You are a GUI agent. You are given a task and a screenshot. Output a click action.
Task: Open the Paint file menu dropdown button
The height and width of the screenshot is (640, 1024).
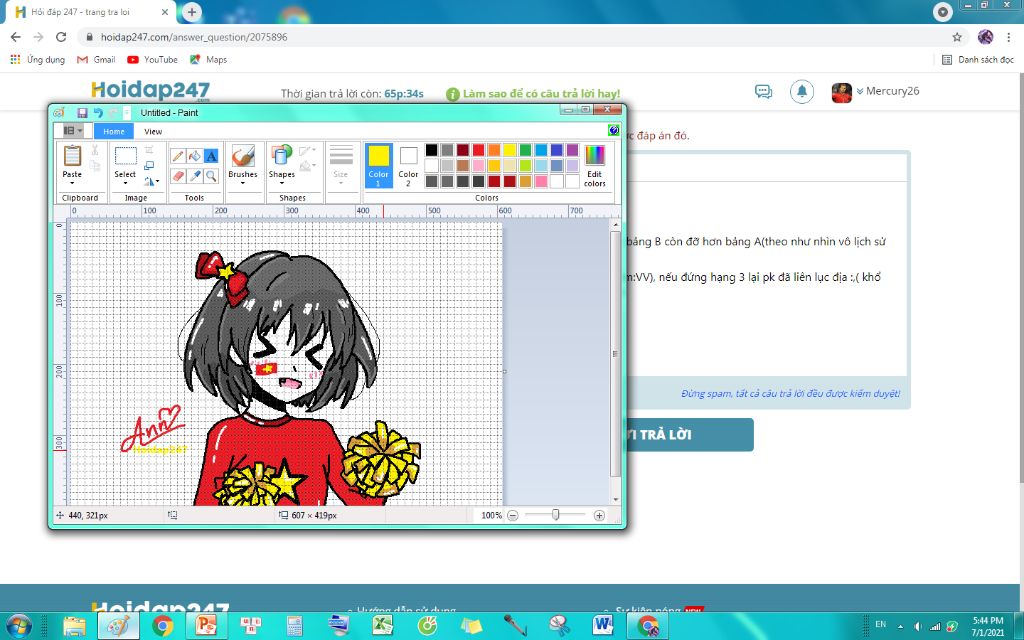pyautogui.click(x=72, y=131)
